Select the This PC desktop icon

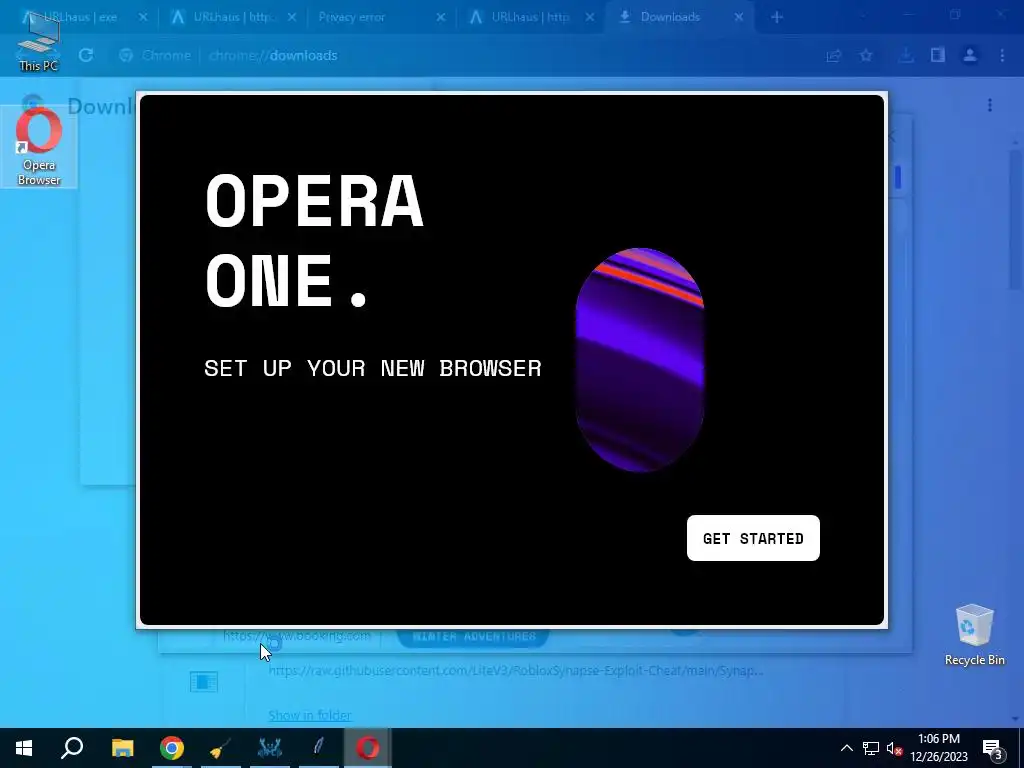tap(39, 42)
